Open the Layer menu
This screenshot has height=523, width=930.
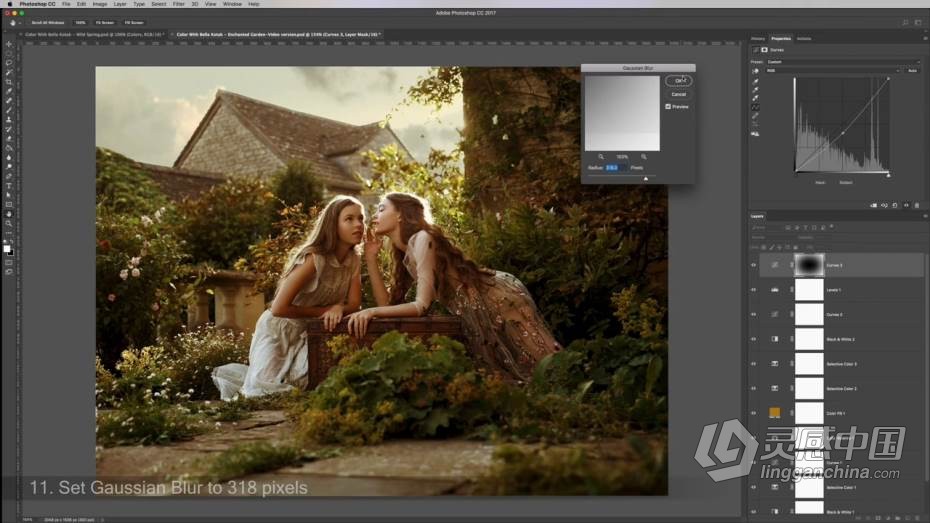point(120,4)
